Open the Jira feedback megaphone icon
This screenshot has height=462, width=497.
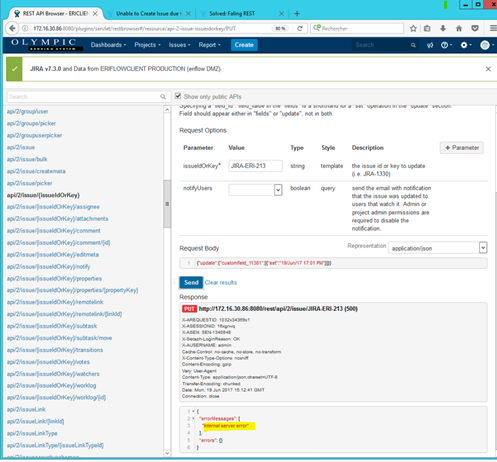click(430, 45)
